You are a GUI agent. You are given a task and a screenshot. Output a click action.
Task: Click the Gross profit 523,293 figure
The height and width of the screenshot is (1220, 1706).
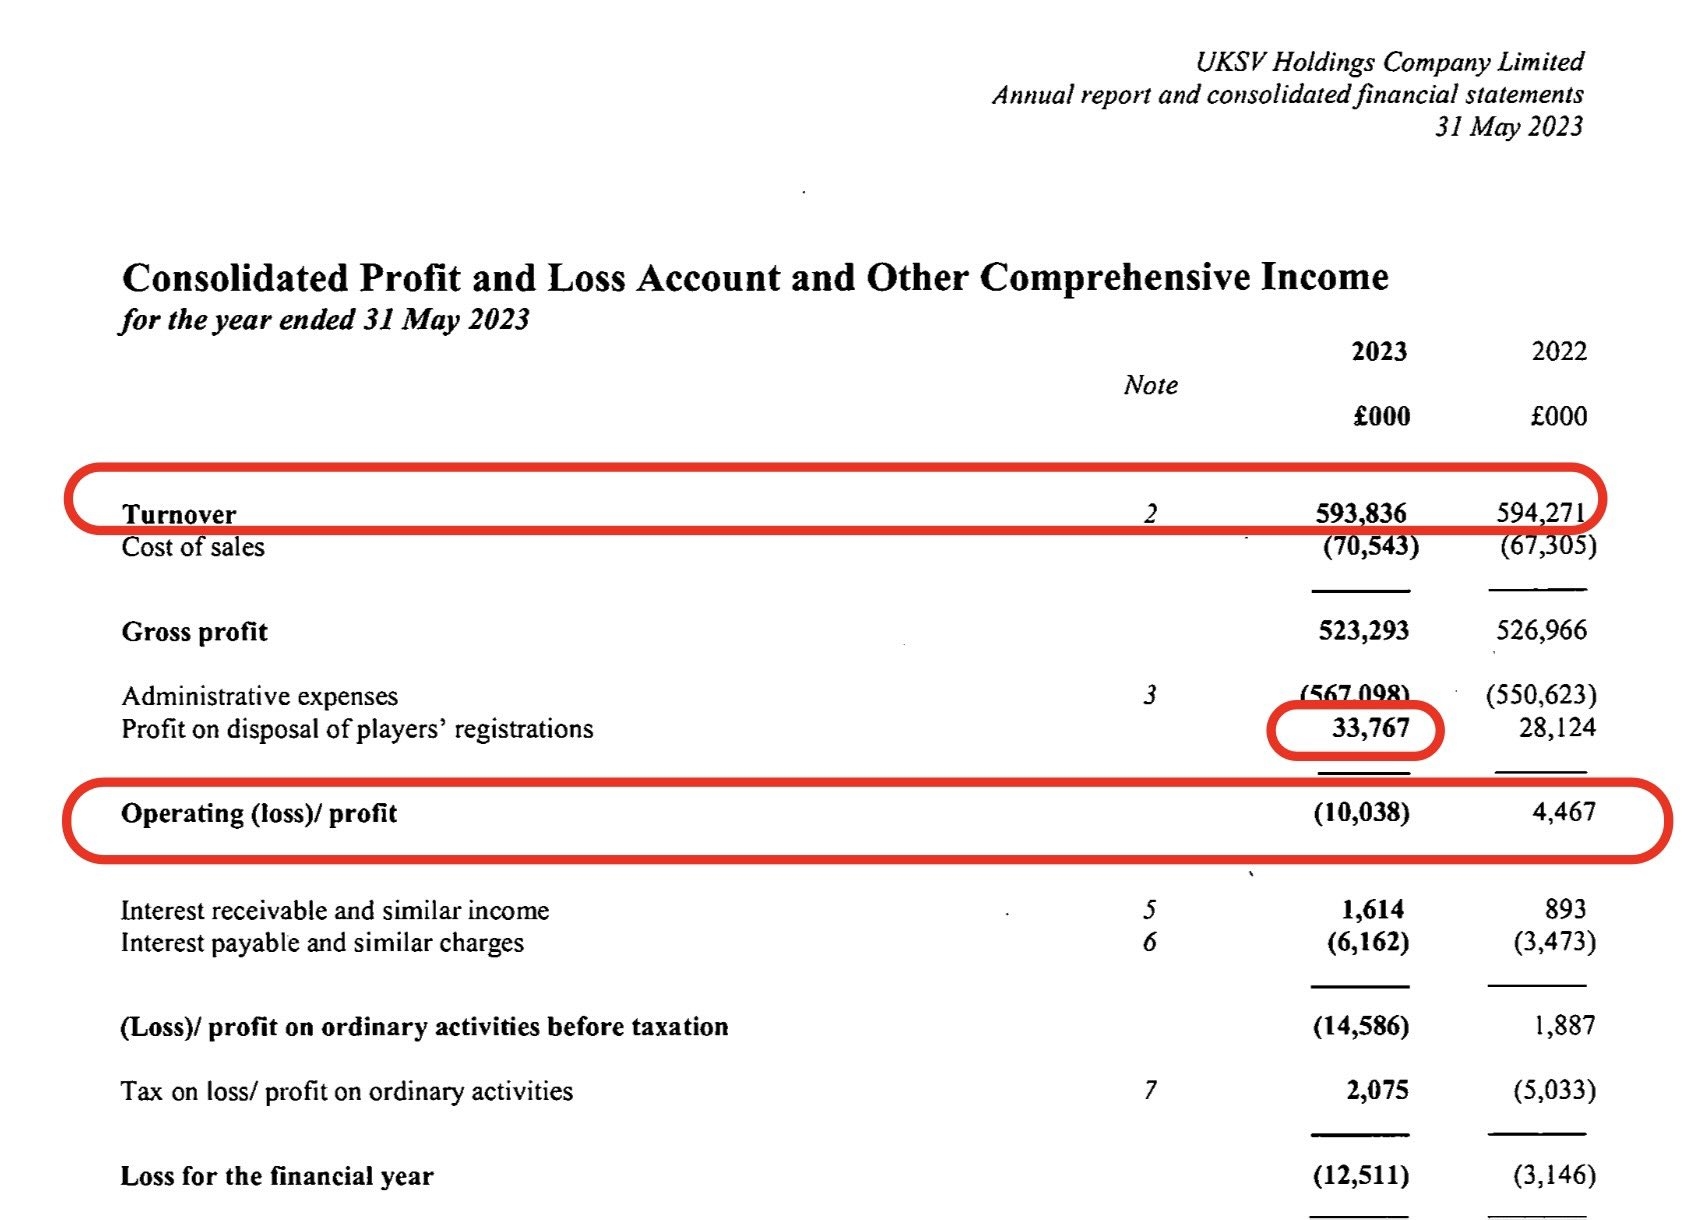pyautogui.click(x=1364, y=630)
